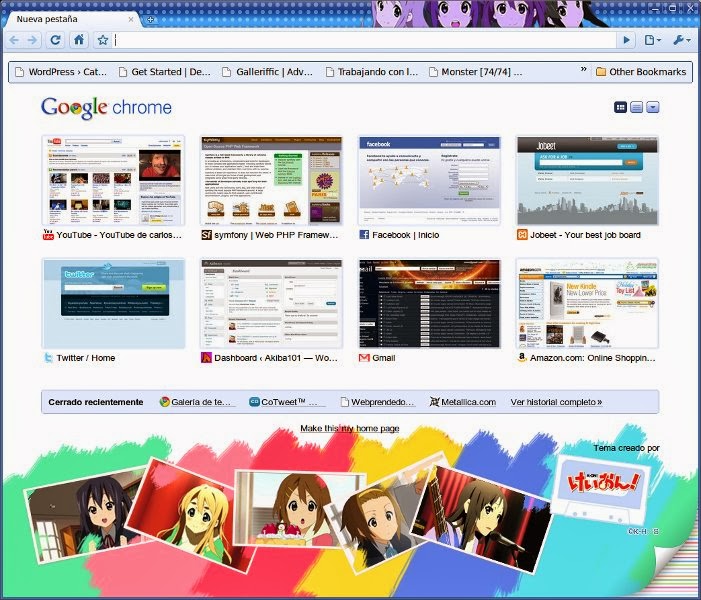Click the Amazon.com: Online Shopping link

coord(592,358)
